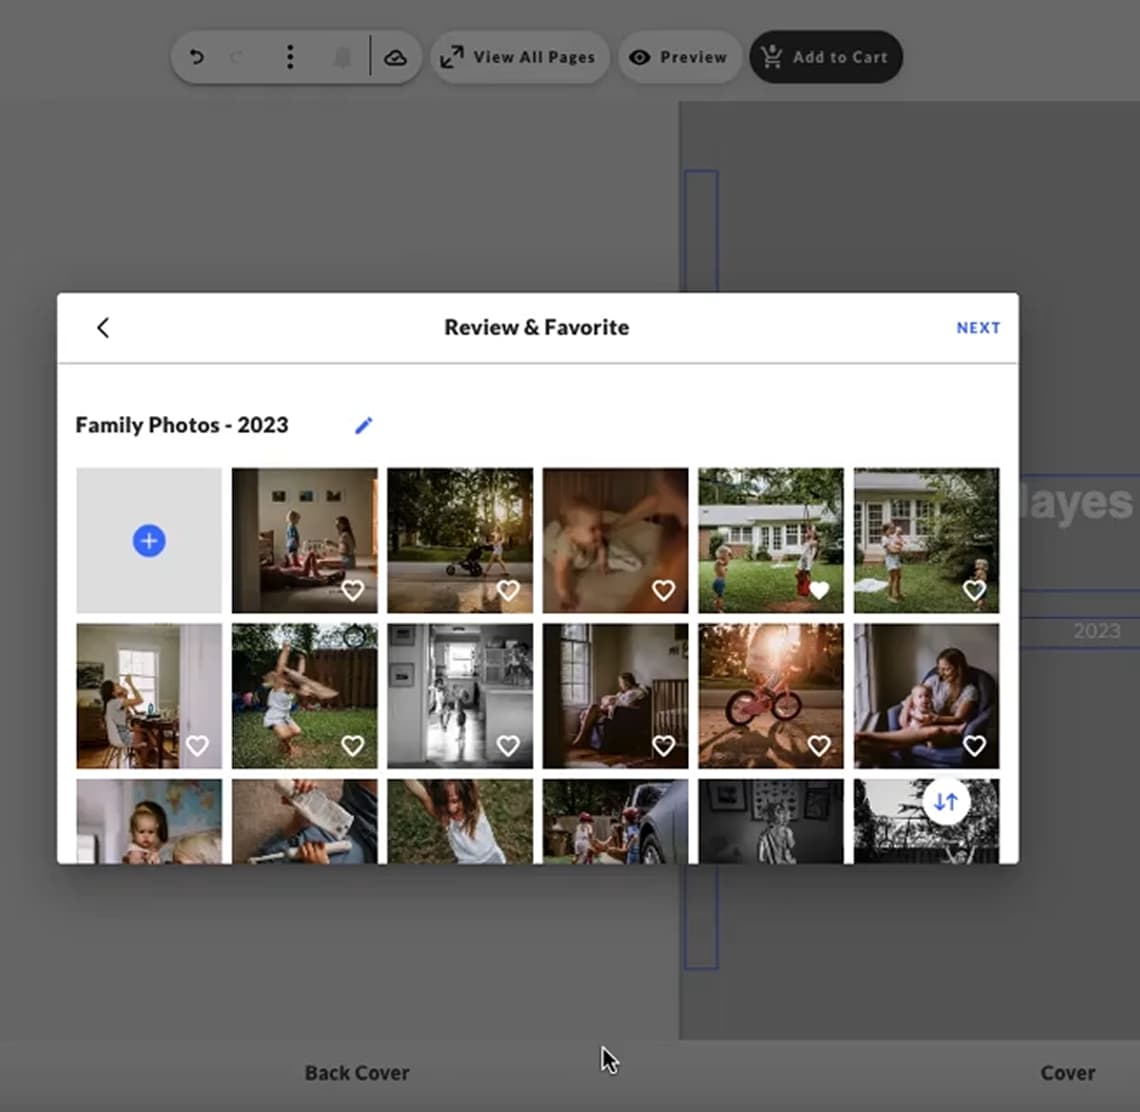This screenshot has width=1140, height=1112.
Task: Unfavorite the filled-heart backyard kids photo
Action: pyautogui.click(x=819, y=591)
